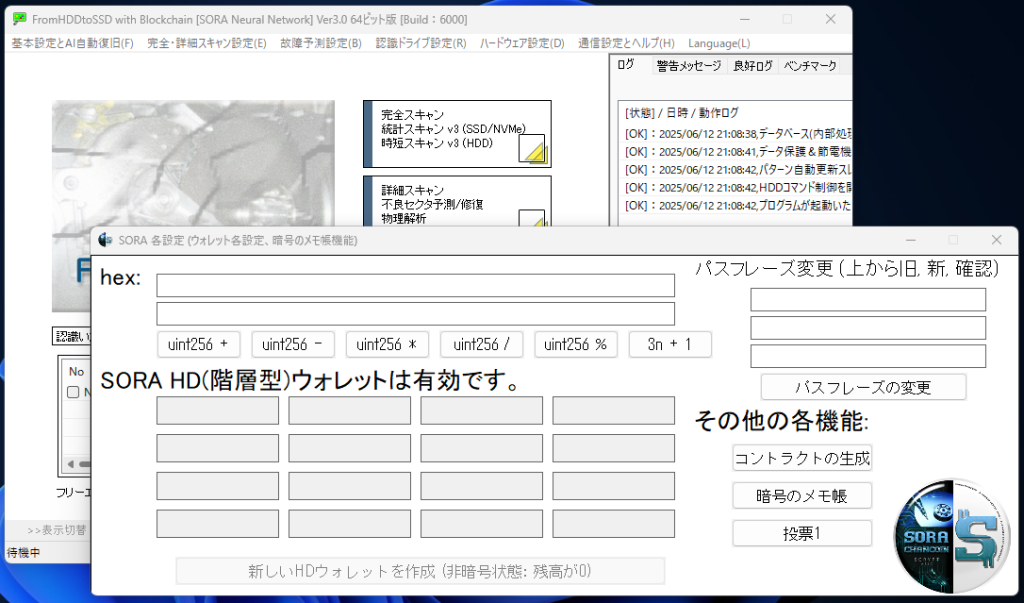The height and width of the screenshot is (603, 1024).
Task: Click the bottom-right wallet word box
Action: 613,524
